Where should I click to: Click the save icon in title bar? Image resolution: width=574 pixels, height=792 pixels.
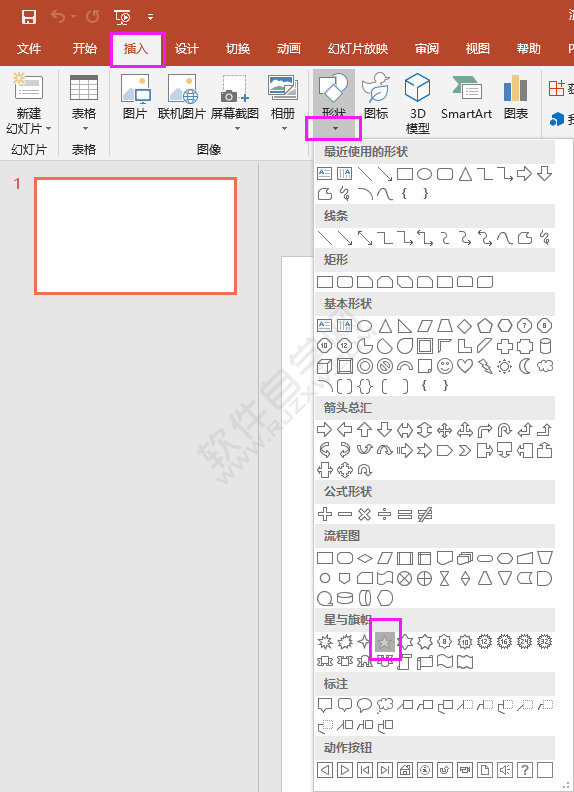(x=29, y=17)
